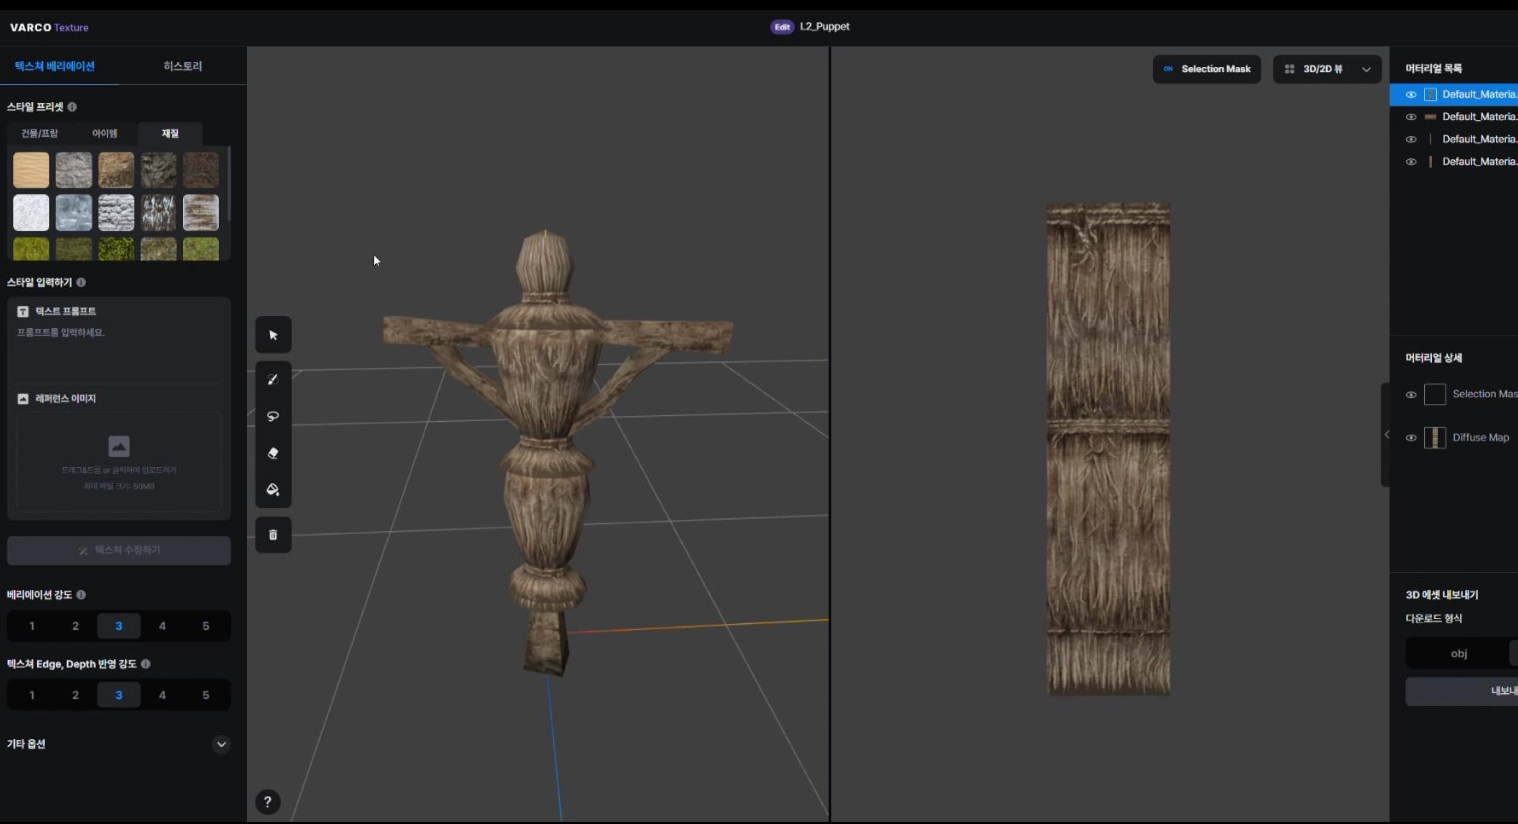Select the eraser tool

[273, 453]
